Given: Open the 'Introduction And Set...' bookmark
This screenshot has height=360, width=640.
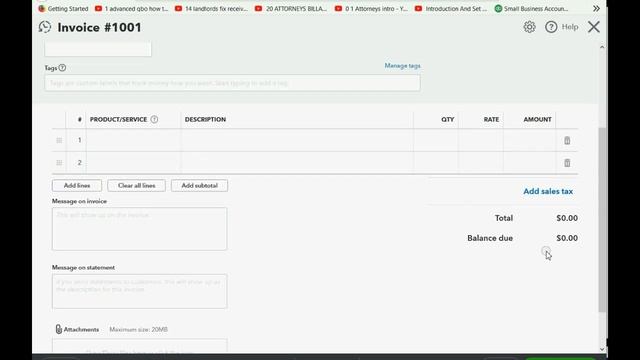Looking at the screenshot, I should coord(451,8).
